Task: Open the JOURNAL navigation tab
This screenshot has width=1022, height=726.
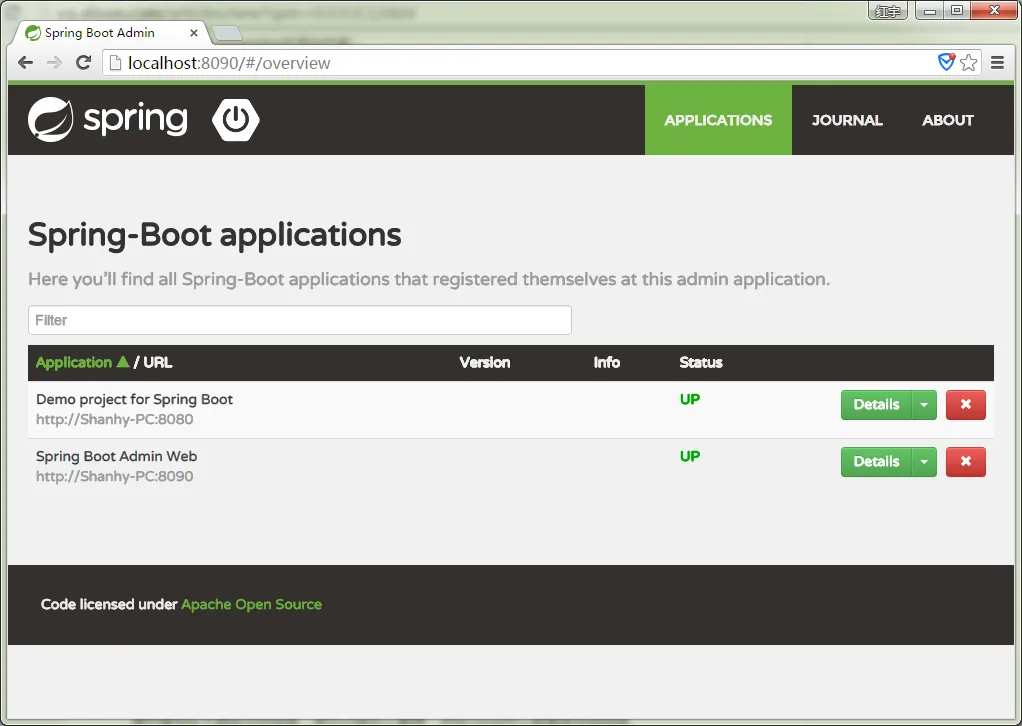Action: [x=847, y=120]
